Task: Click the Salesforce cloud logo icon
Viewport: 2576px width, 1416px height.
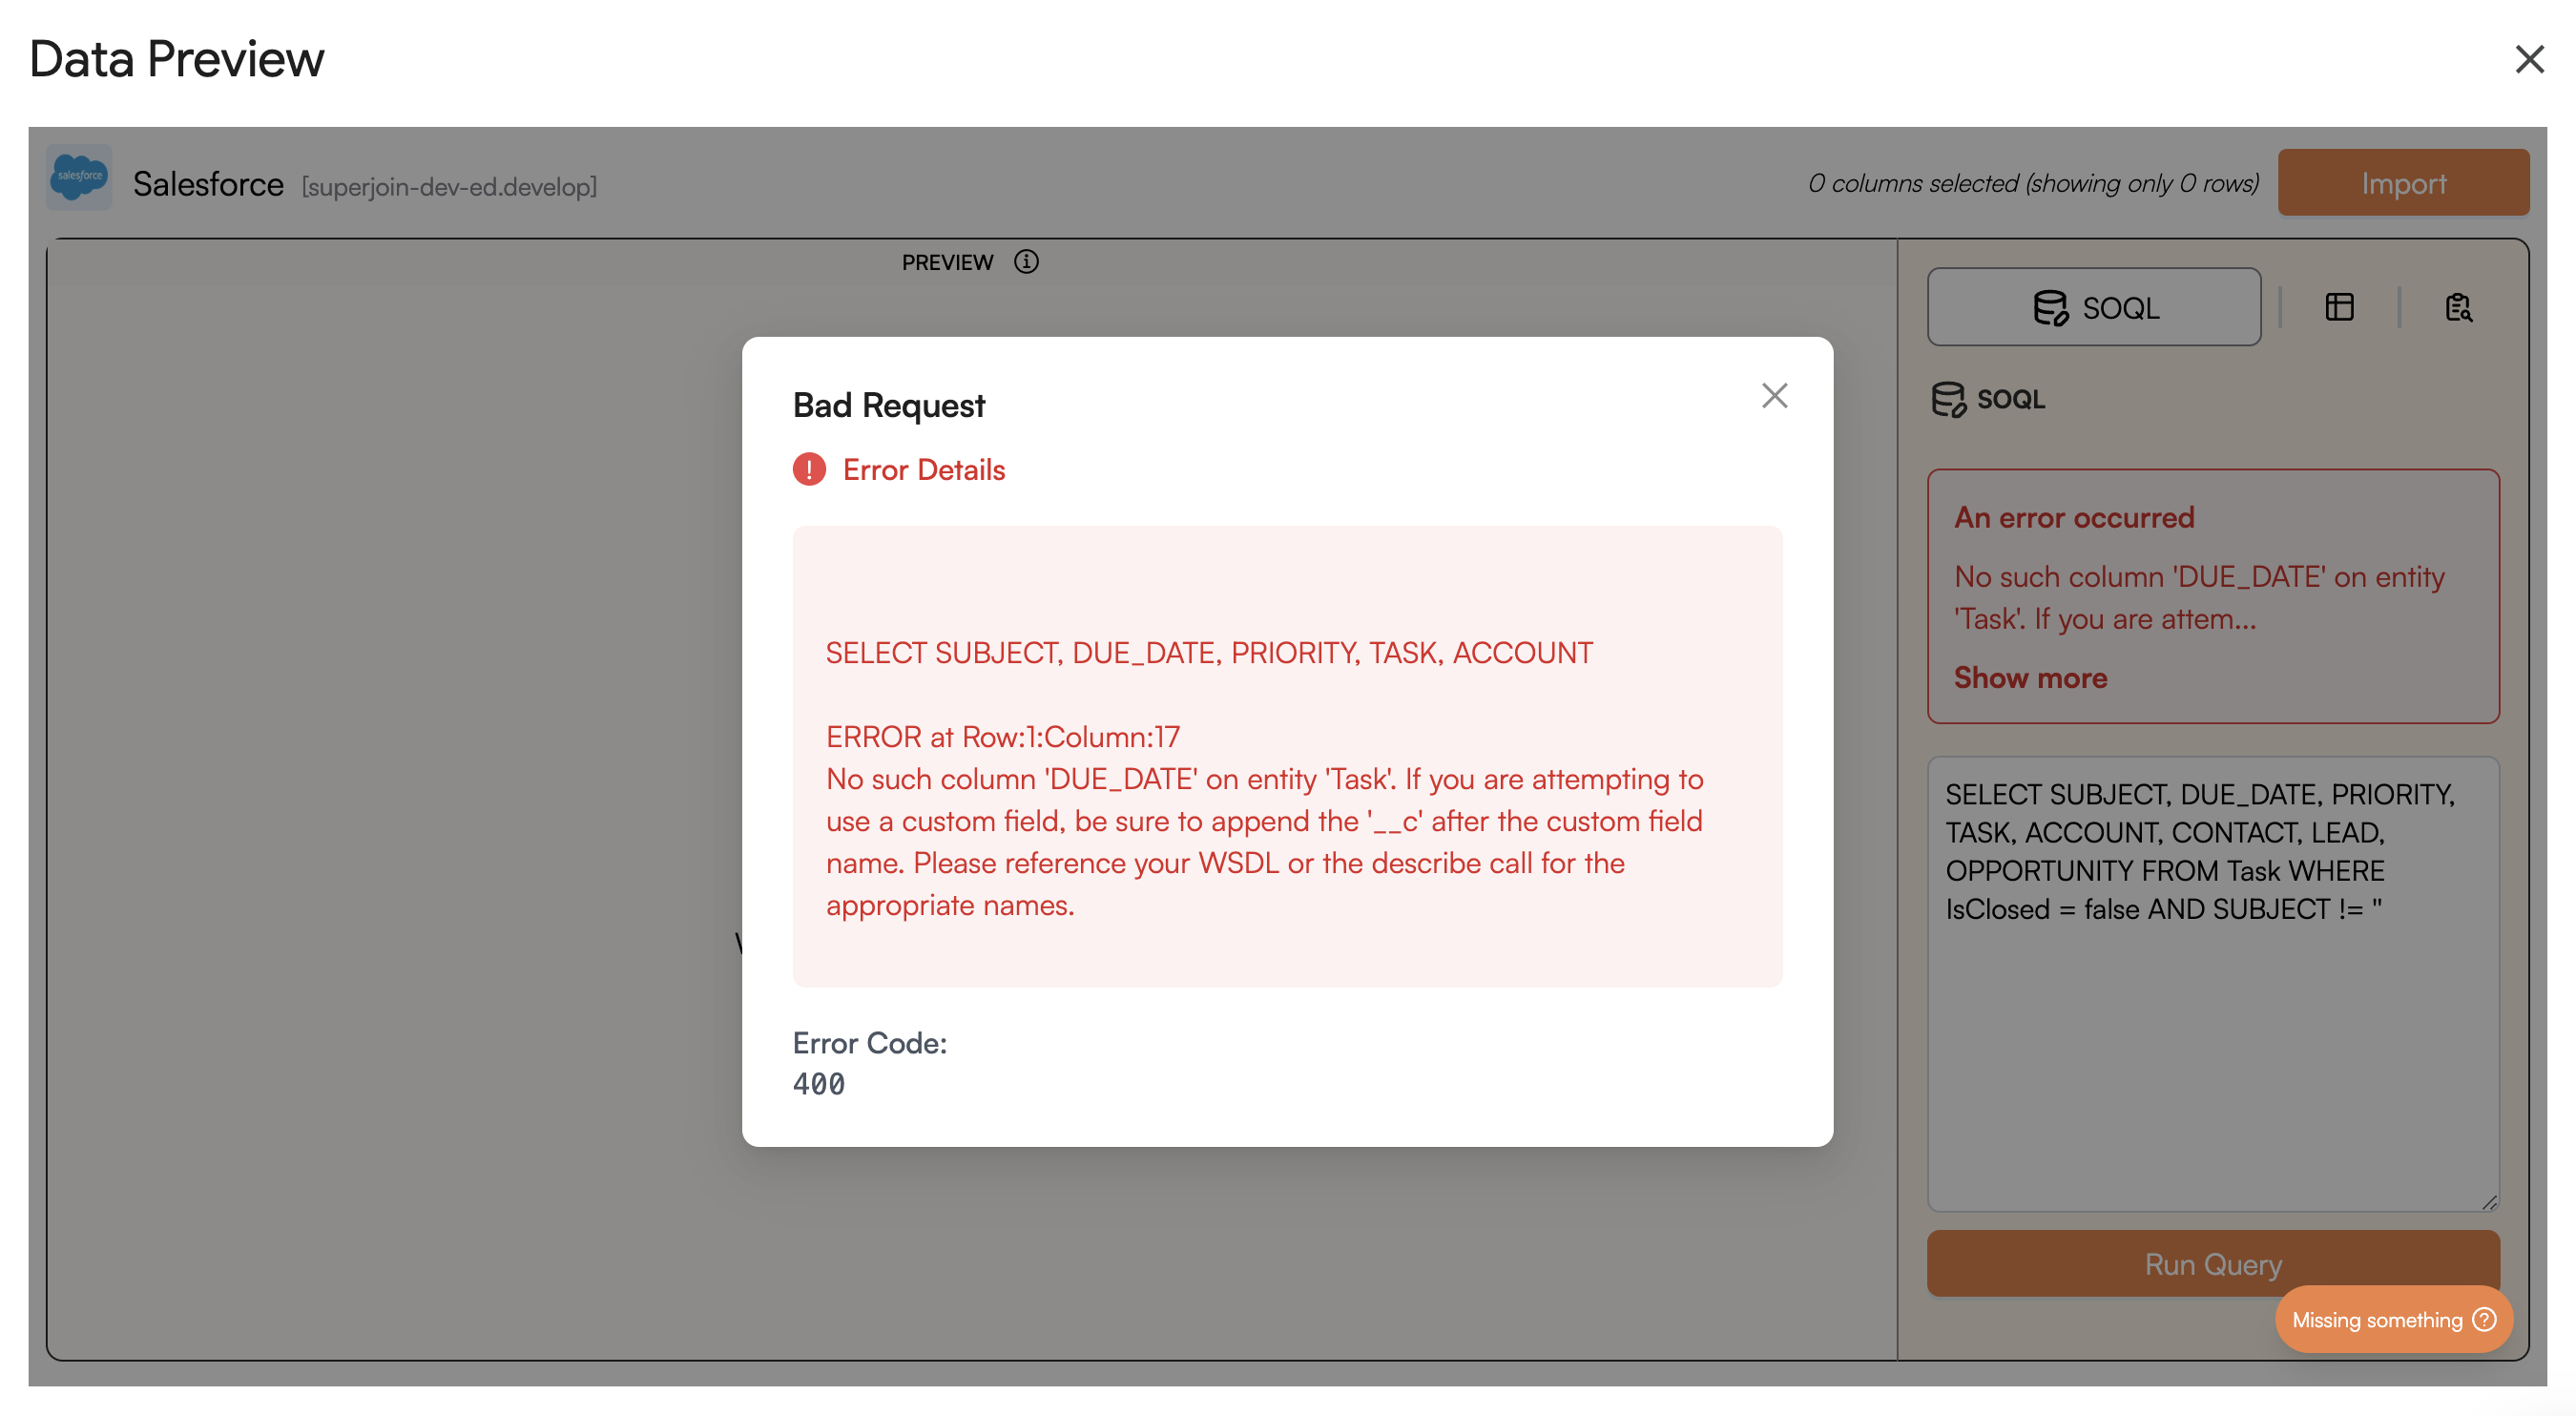Action: click(x=79, y=177)
